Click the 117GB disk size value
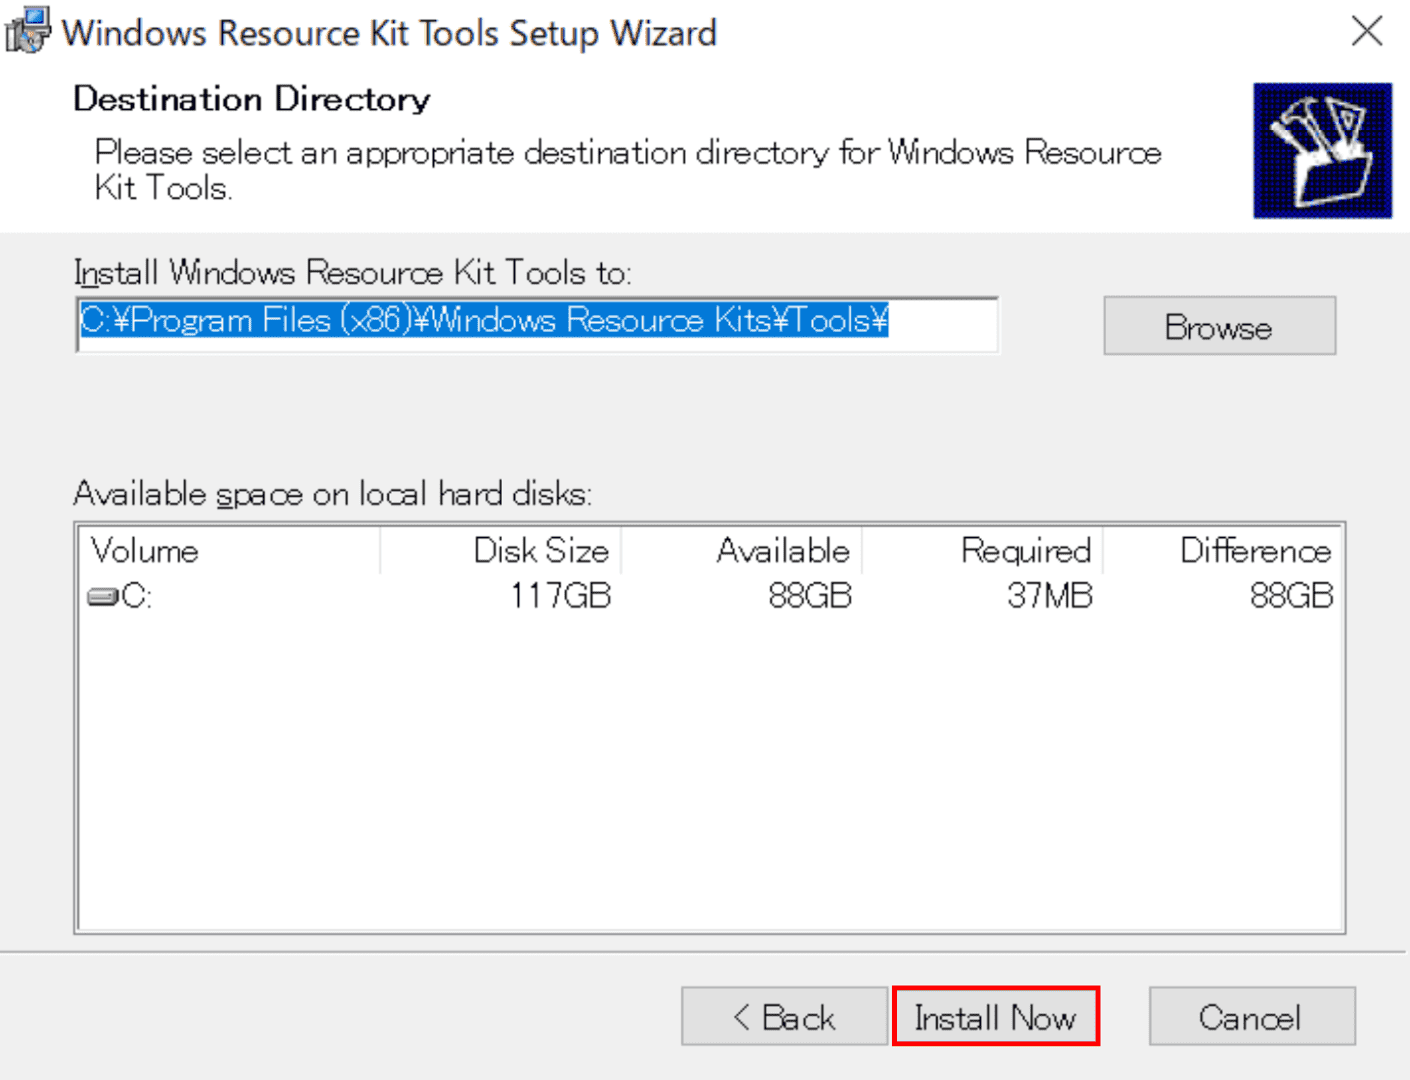The width and height of the screenshot is (1410, 1080). (x=560, y=596)
